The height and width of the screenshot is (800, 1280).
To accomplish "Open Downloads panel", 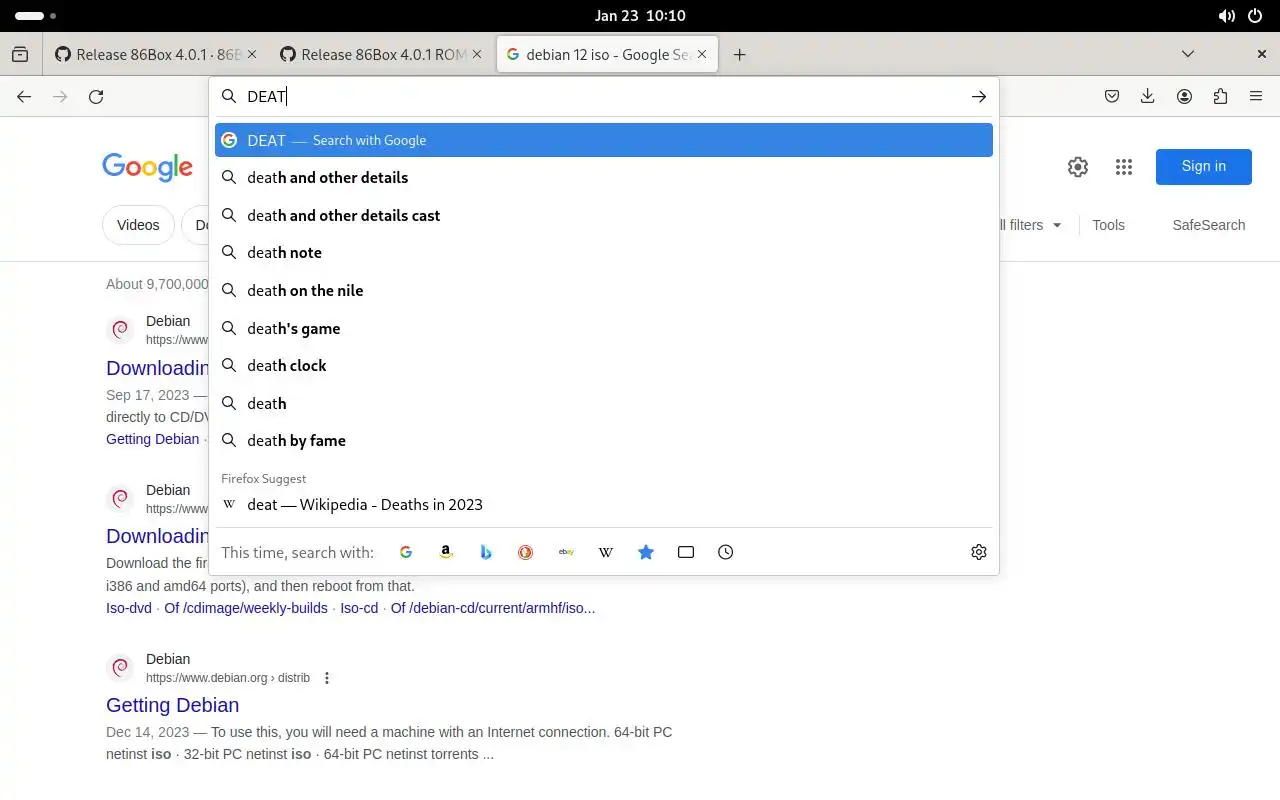I will pos(1148,97).
